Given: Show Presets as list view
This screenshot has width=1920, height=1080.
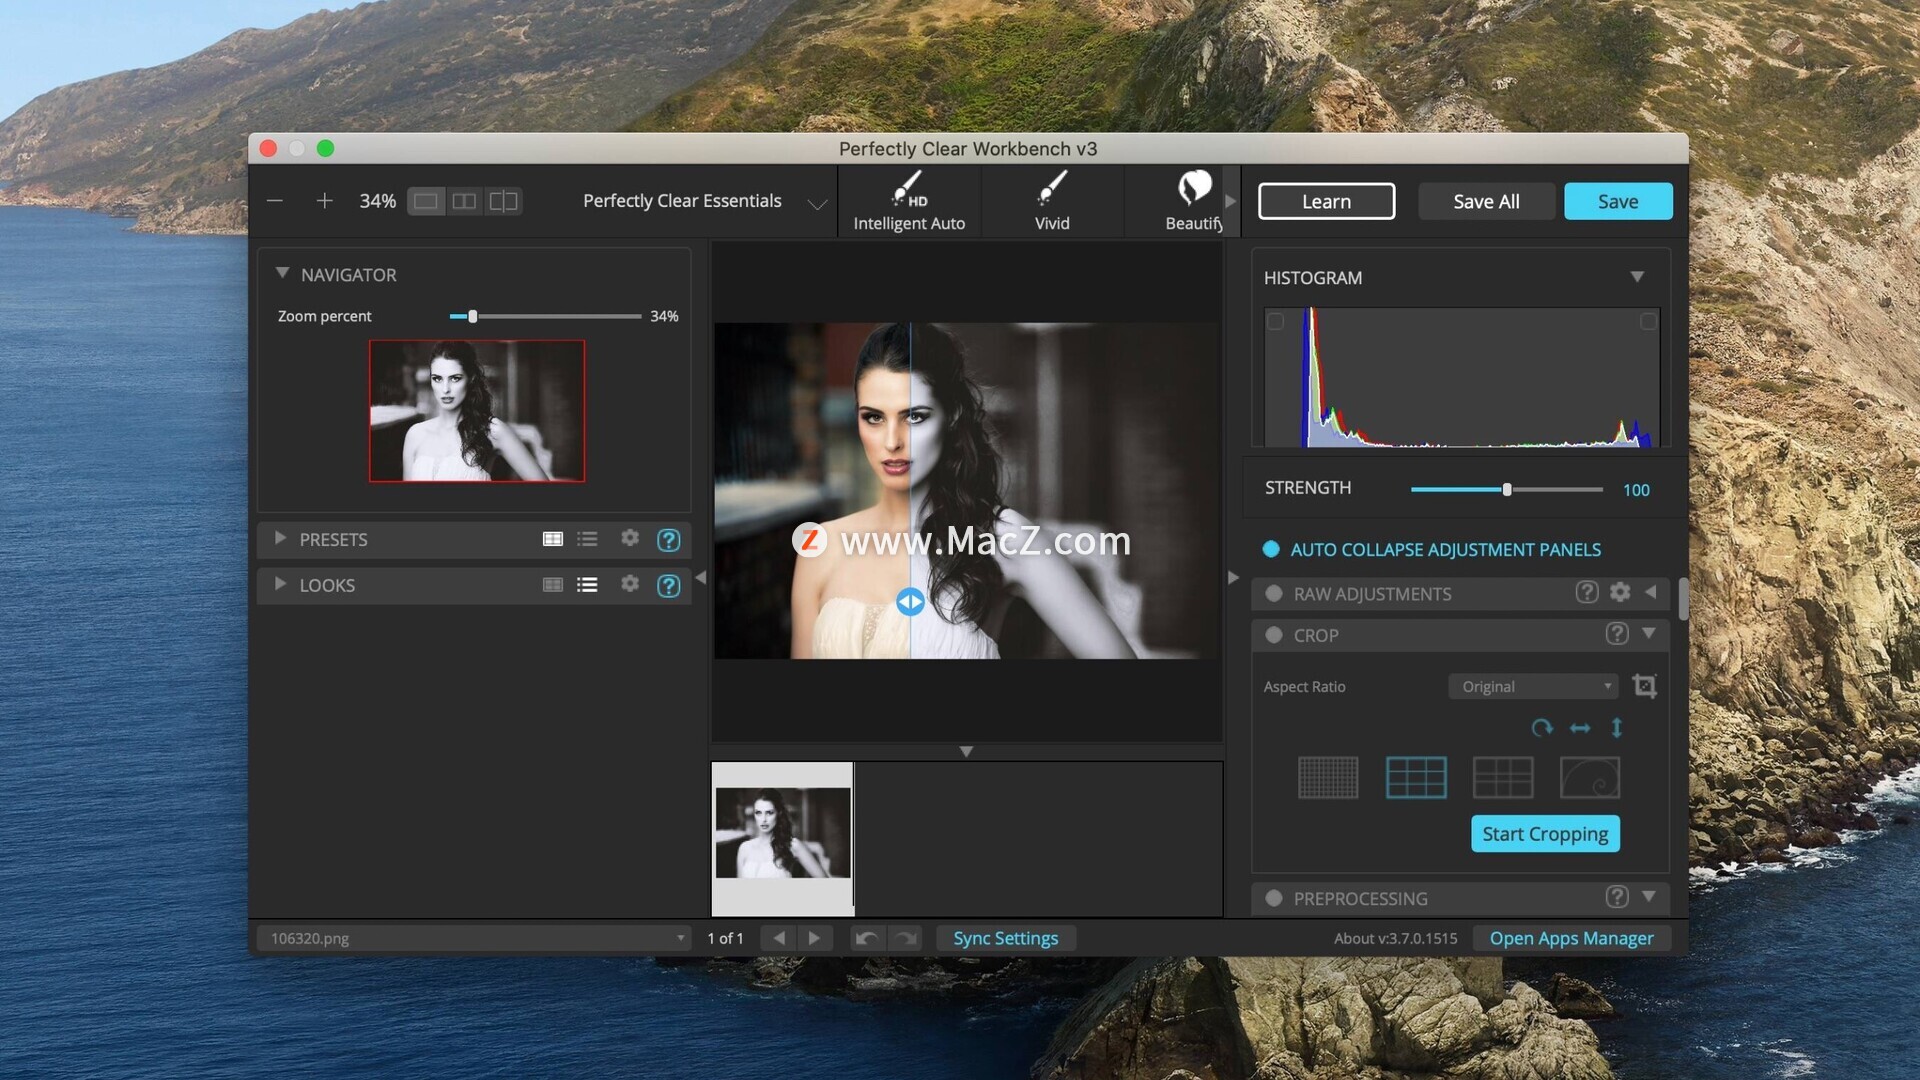Looking at the screenshot, I should coord(587,539).
